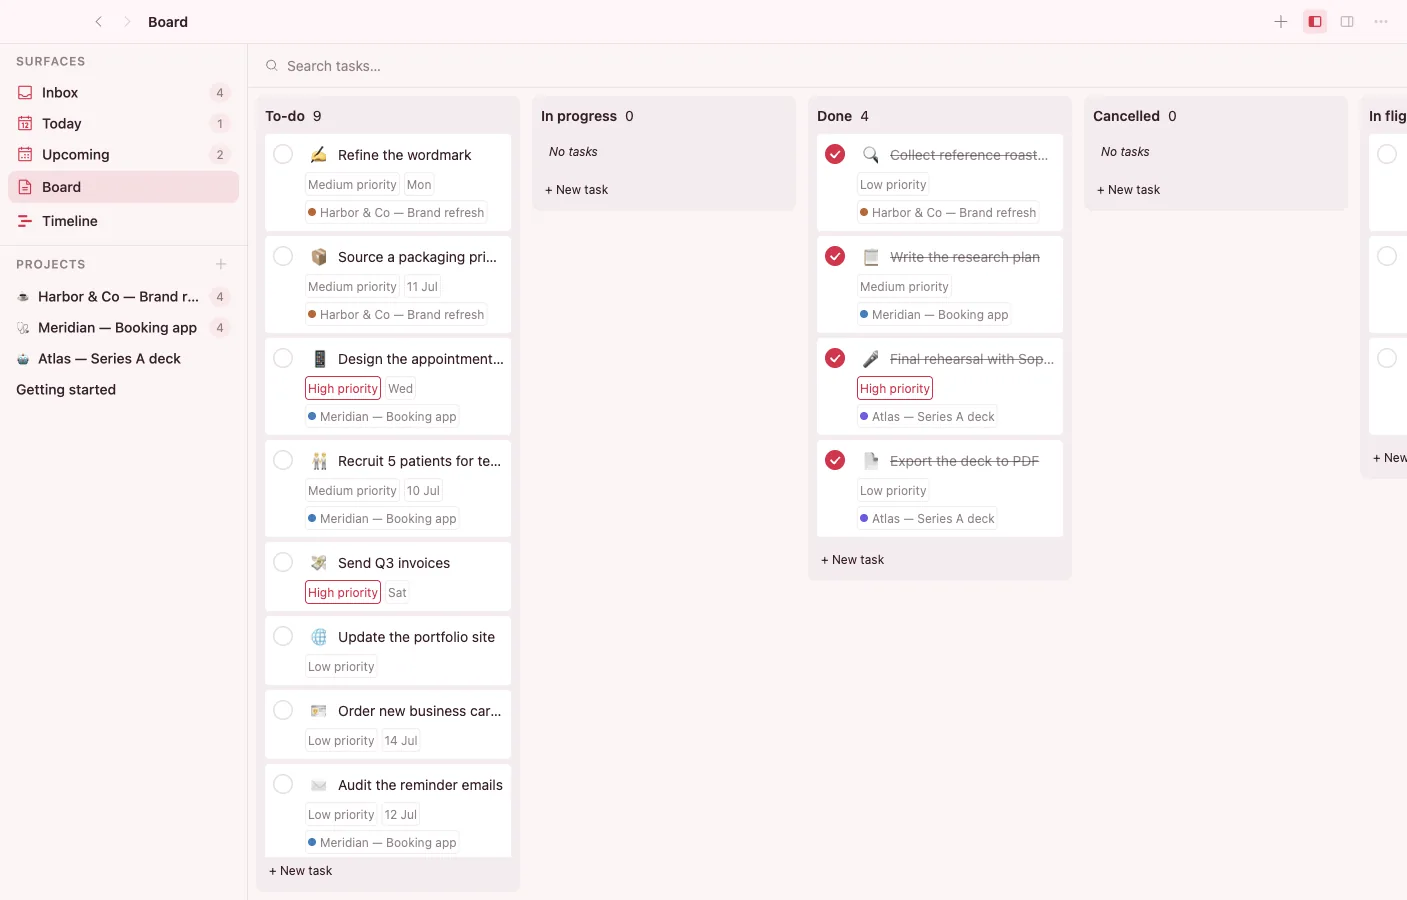
Task: Click the back navigation arrow
Action: point(98,21)
